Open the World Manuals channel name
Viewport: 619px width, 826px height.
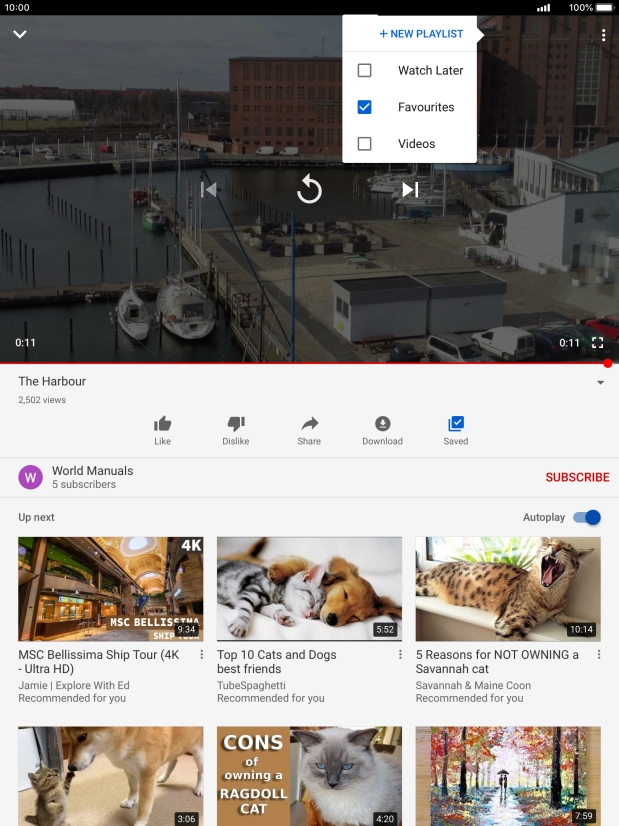92,471
